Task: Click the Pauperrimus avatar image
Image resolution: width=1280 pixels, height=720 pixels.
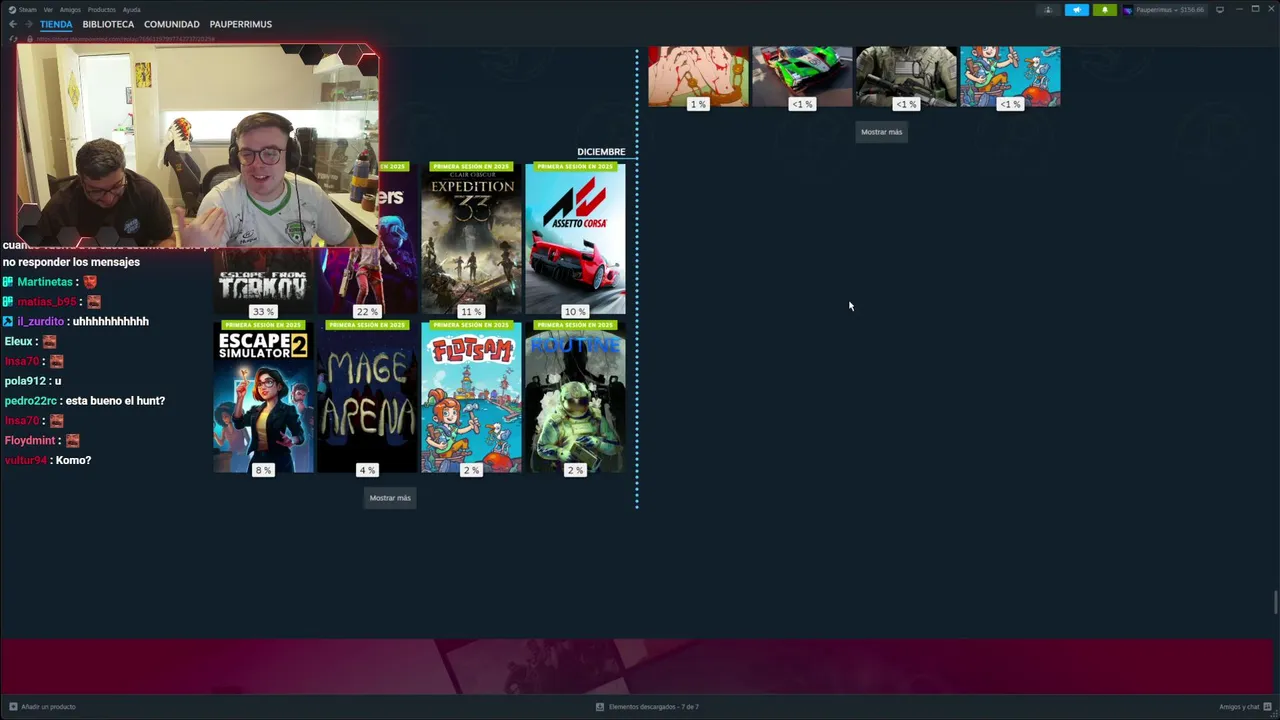Action: (1129, 10)
